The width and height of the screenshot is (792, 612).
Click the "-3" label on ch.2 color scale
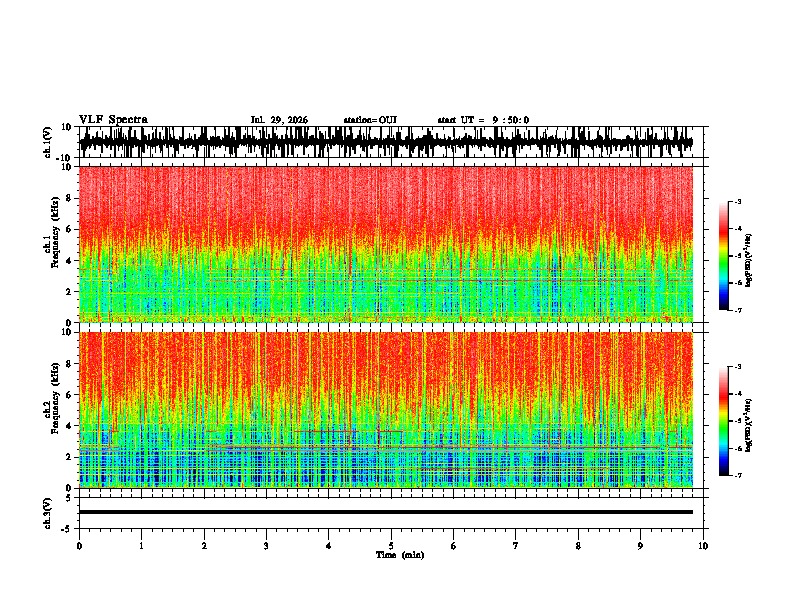click(x=737, y=367)
